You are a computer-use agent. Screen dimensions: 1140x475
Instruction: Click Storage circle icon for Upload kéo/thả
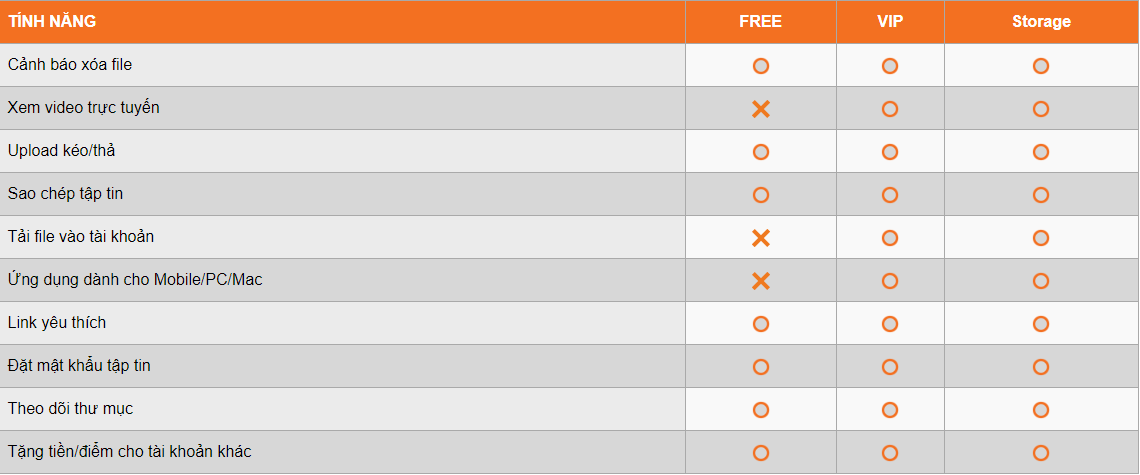point(1040,152)
